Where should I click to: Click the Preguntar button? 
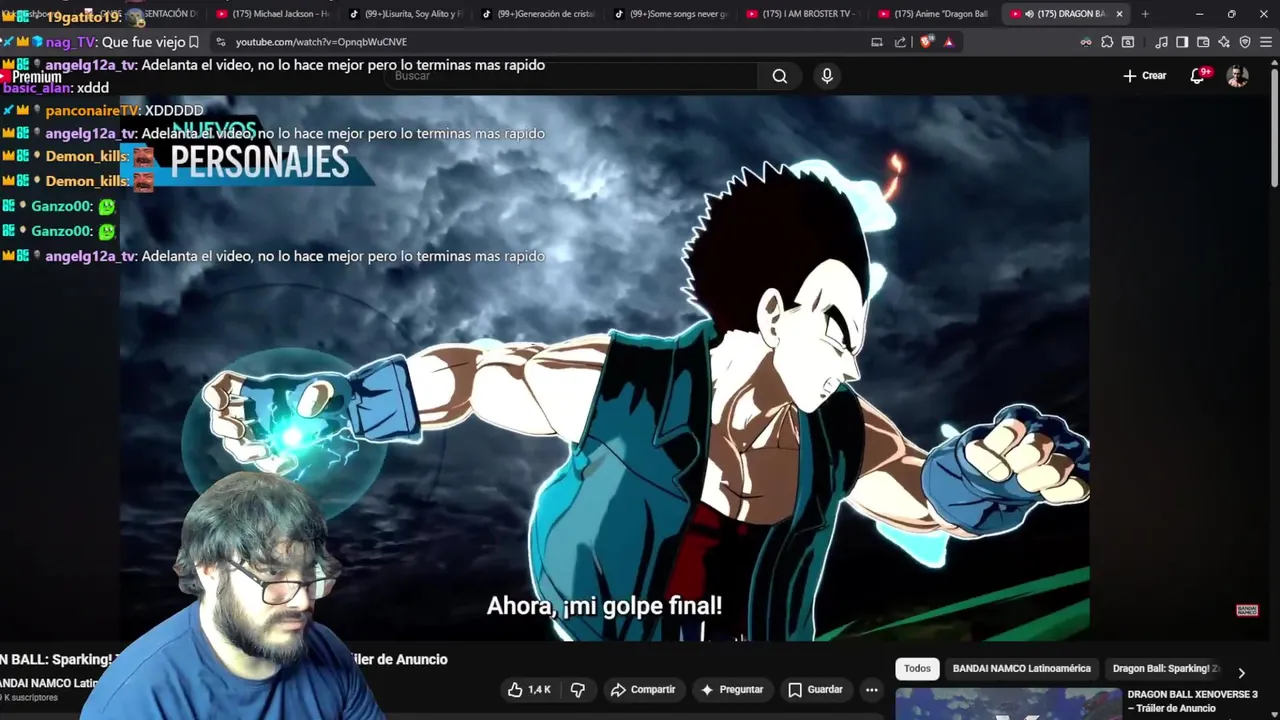coord(732,690)
